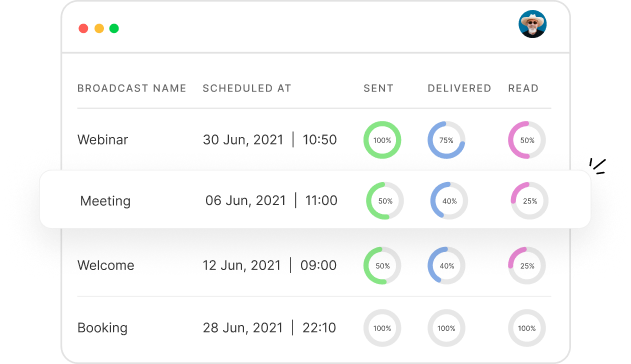Click the Sent column header
631x364 pixels.
pos(378,88)
